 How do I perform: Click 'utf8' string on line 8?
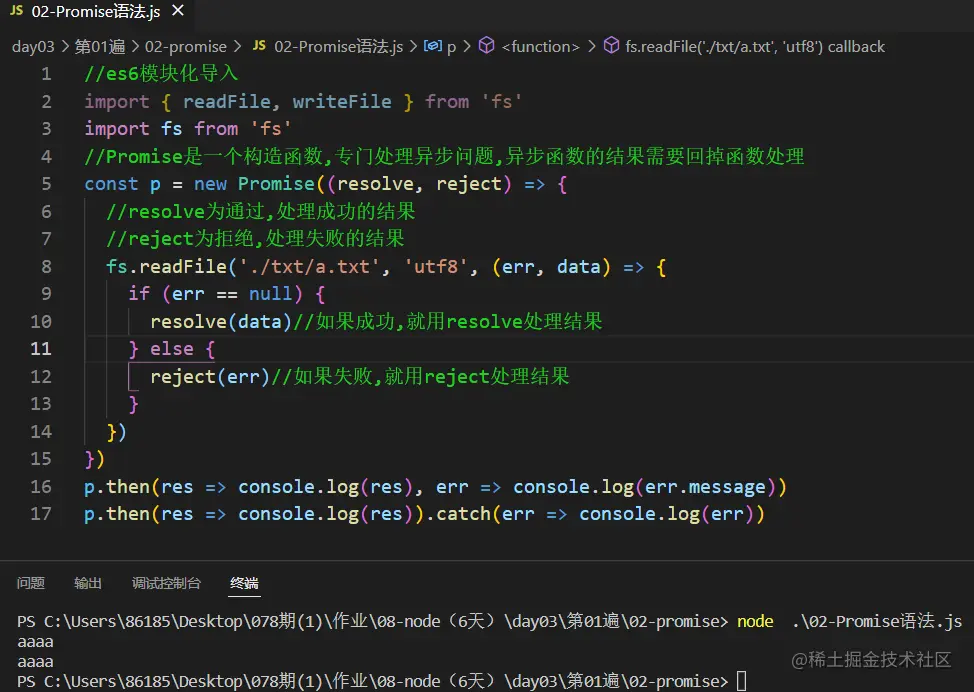435,266
